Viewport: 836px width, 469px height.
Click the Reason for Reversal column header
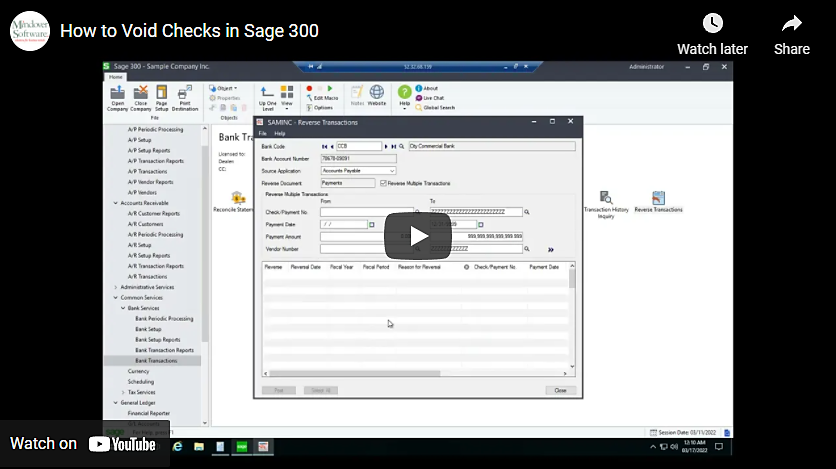click(x=420, y=267)
